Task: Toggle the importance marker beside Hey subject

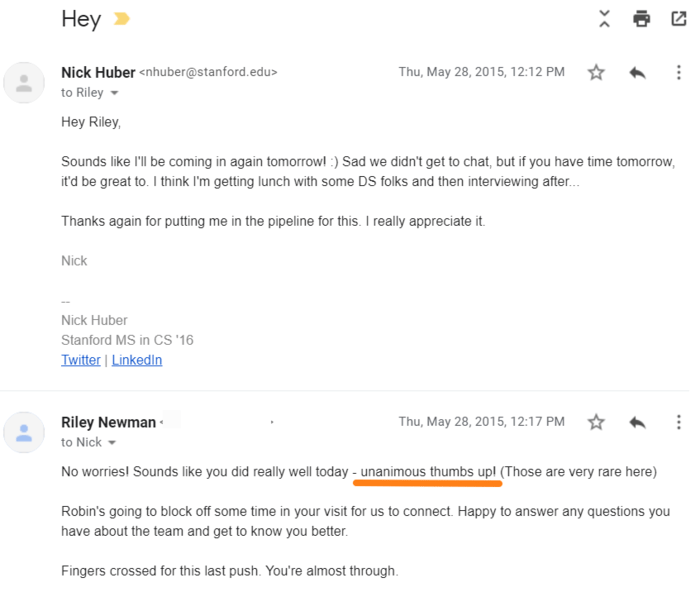Action: [x=122, y=19]
